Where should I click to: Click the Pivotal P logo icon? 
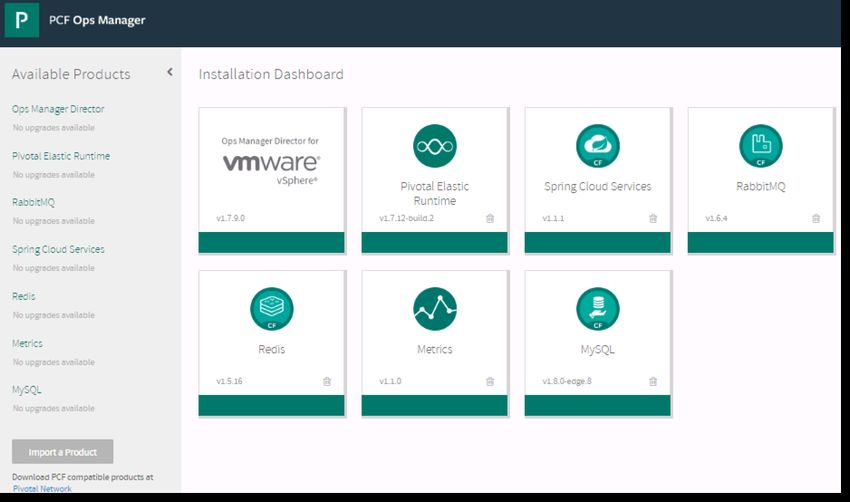point(22,21)
